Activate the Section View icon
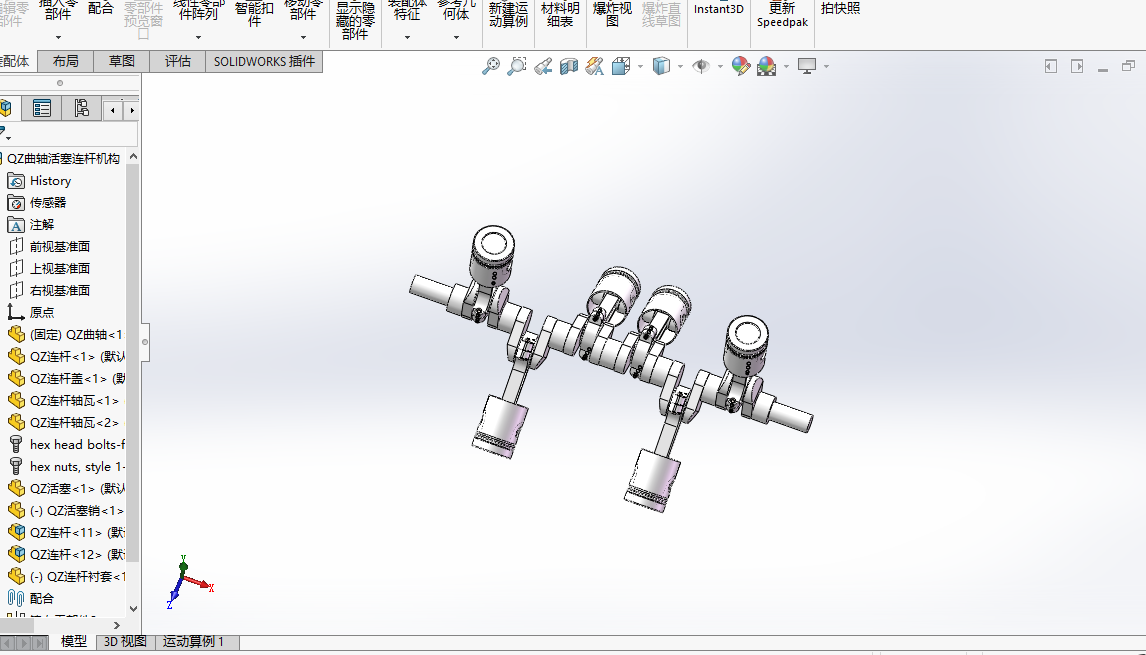The height and width of the screenshot is (655, 1146). point(569,66)
